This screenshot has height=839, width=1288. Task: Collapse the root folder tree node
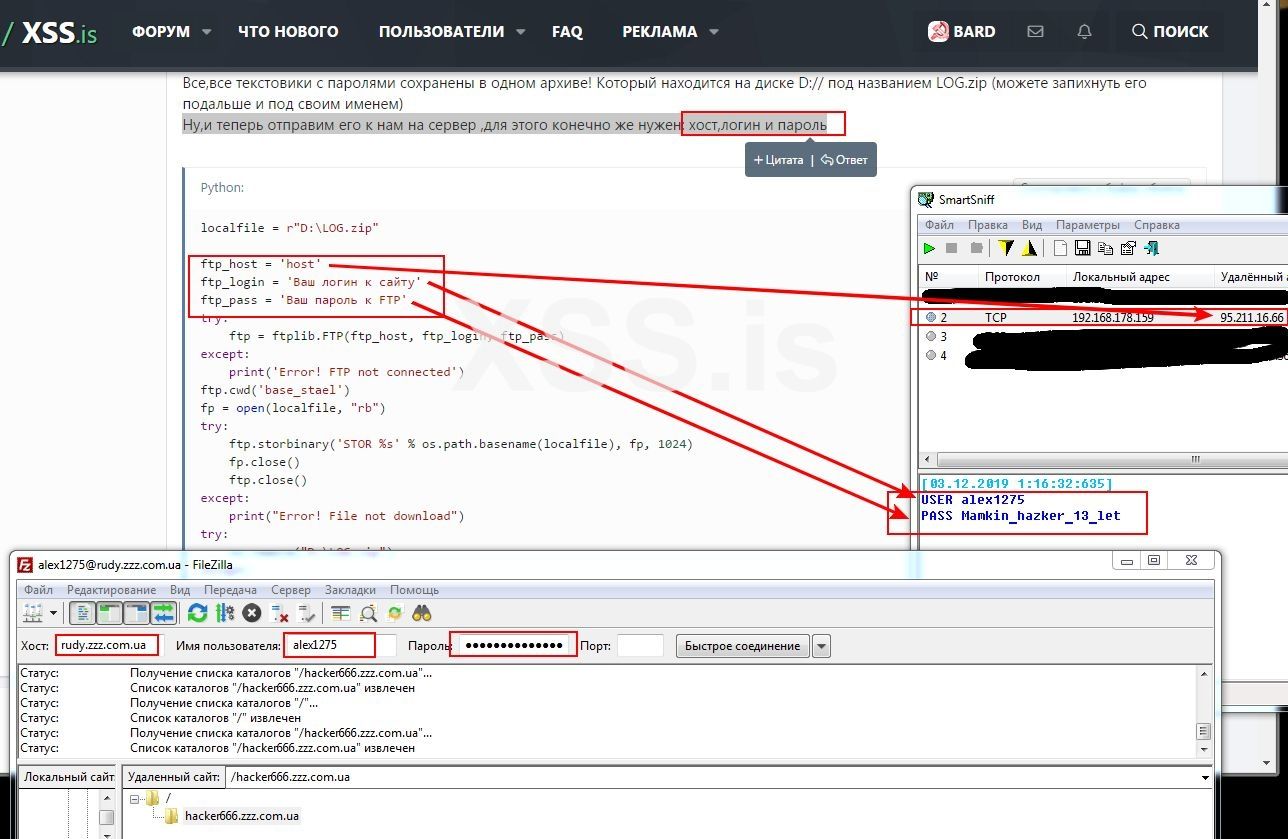135,798
